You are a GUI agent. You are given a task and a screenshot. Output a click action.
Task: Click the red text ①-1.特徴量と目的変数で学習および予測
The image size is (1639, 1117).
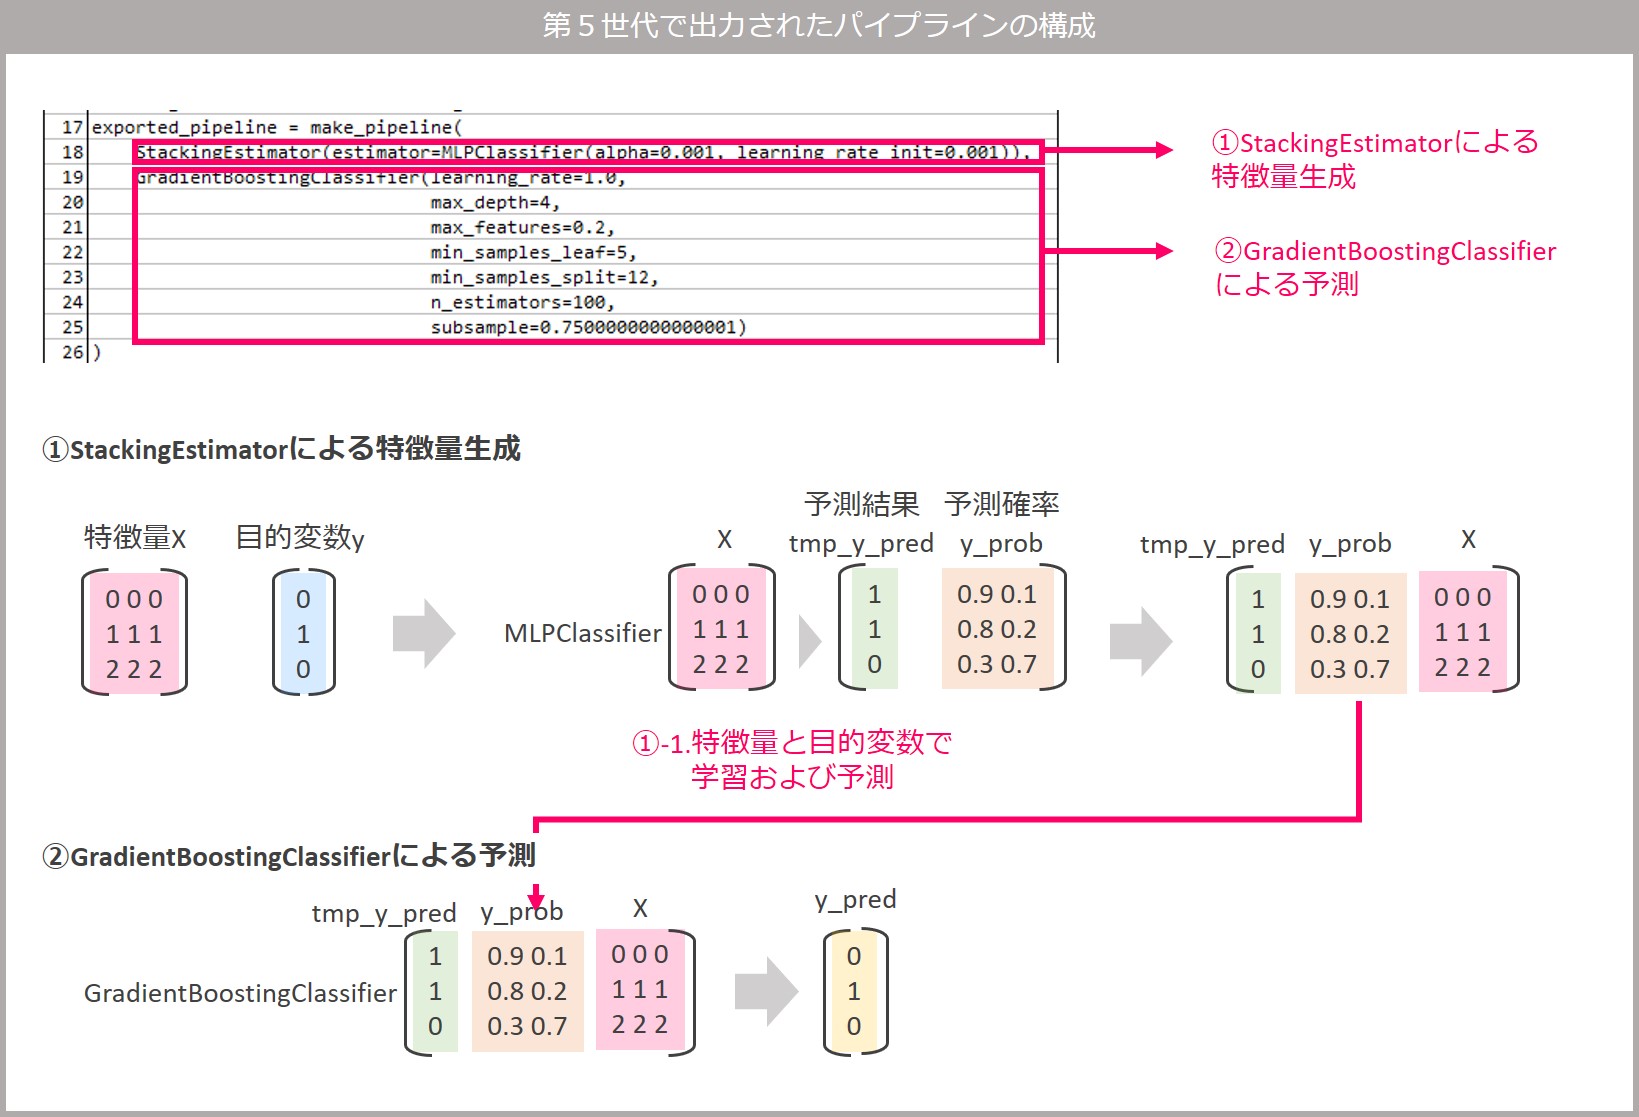[x=791, y=759]
